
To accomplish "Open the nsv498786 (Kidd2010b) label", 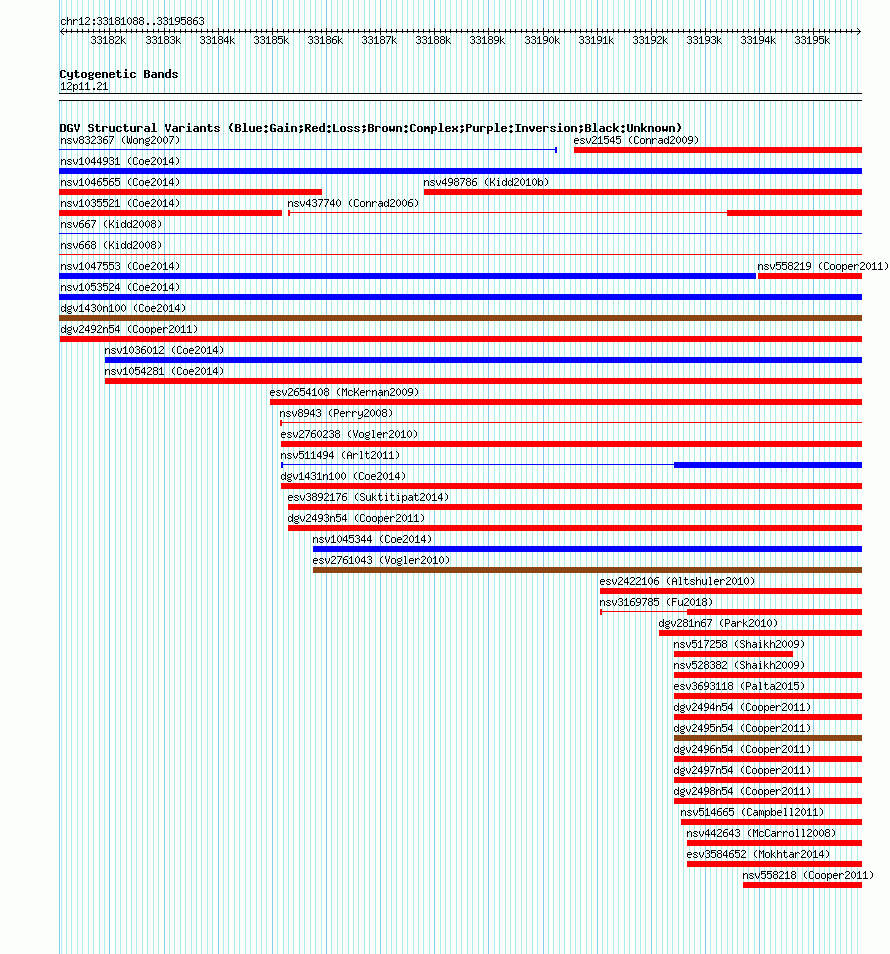I will click(x=486, y=183).
